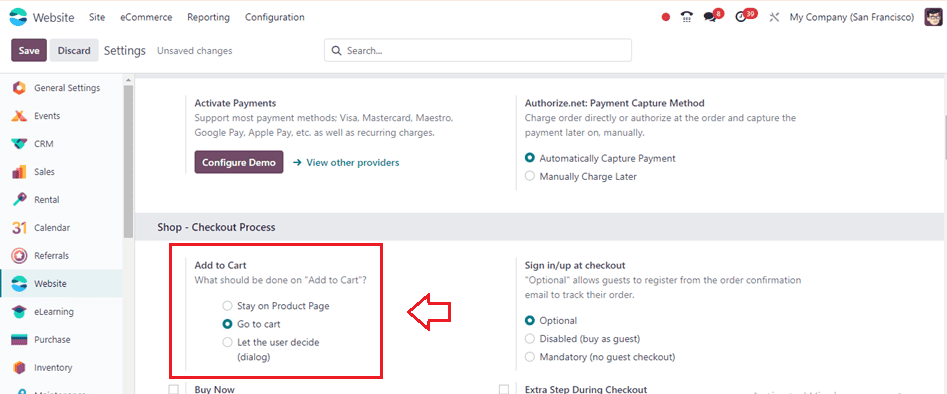Click the Sales bar chart icon
This screenshot has width=947, height=394.
pyautogui.click(x=19, y=172)
